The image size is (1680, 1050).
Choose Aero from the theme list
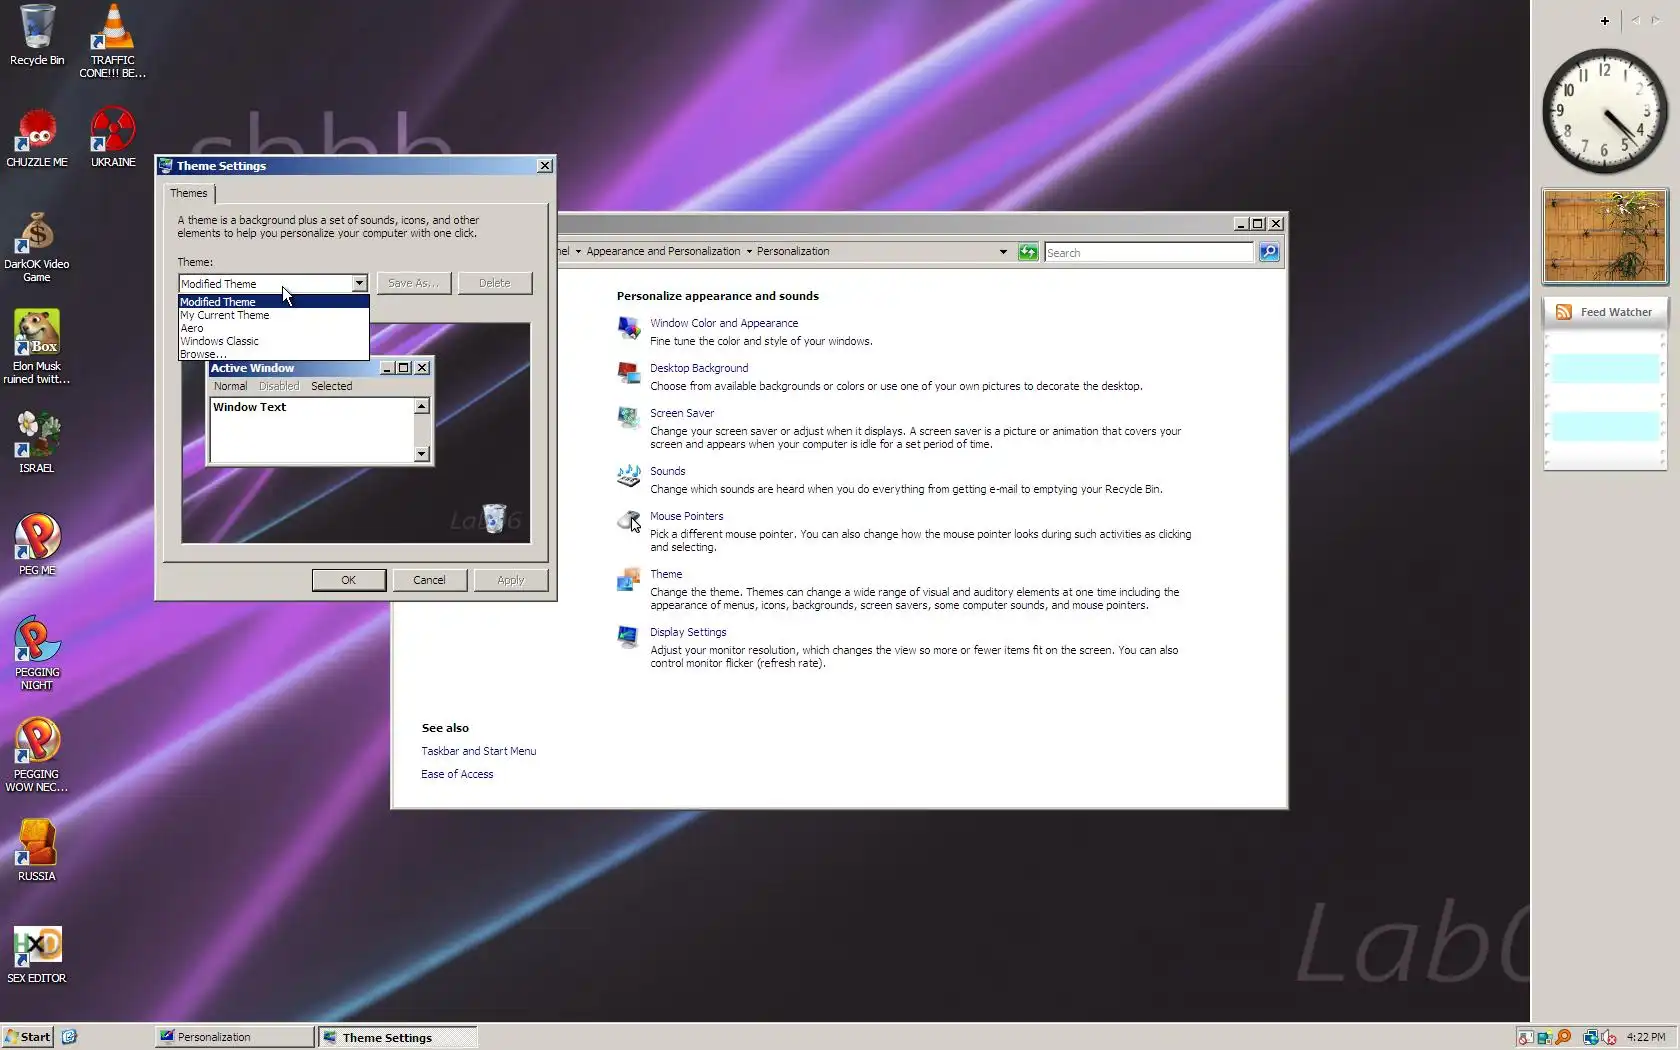274,328
